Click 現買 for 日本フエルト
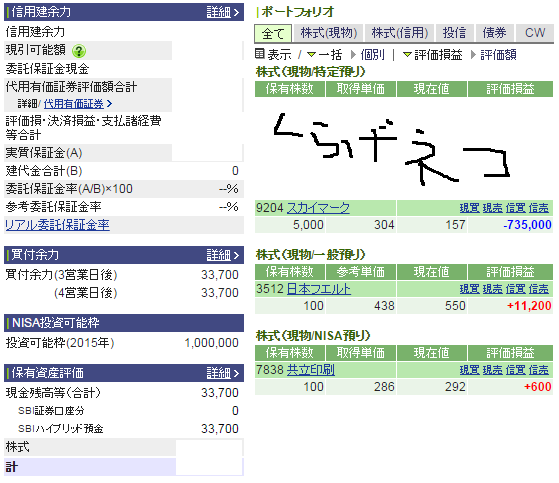This screenshot has width=559, height=483. [x=470, y=289]
